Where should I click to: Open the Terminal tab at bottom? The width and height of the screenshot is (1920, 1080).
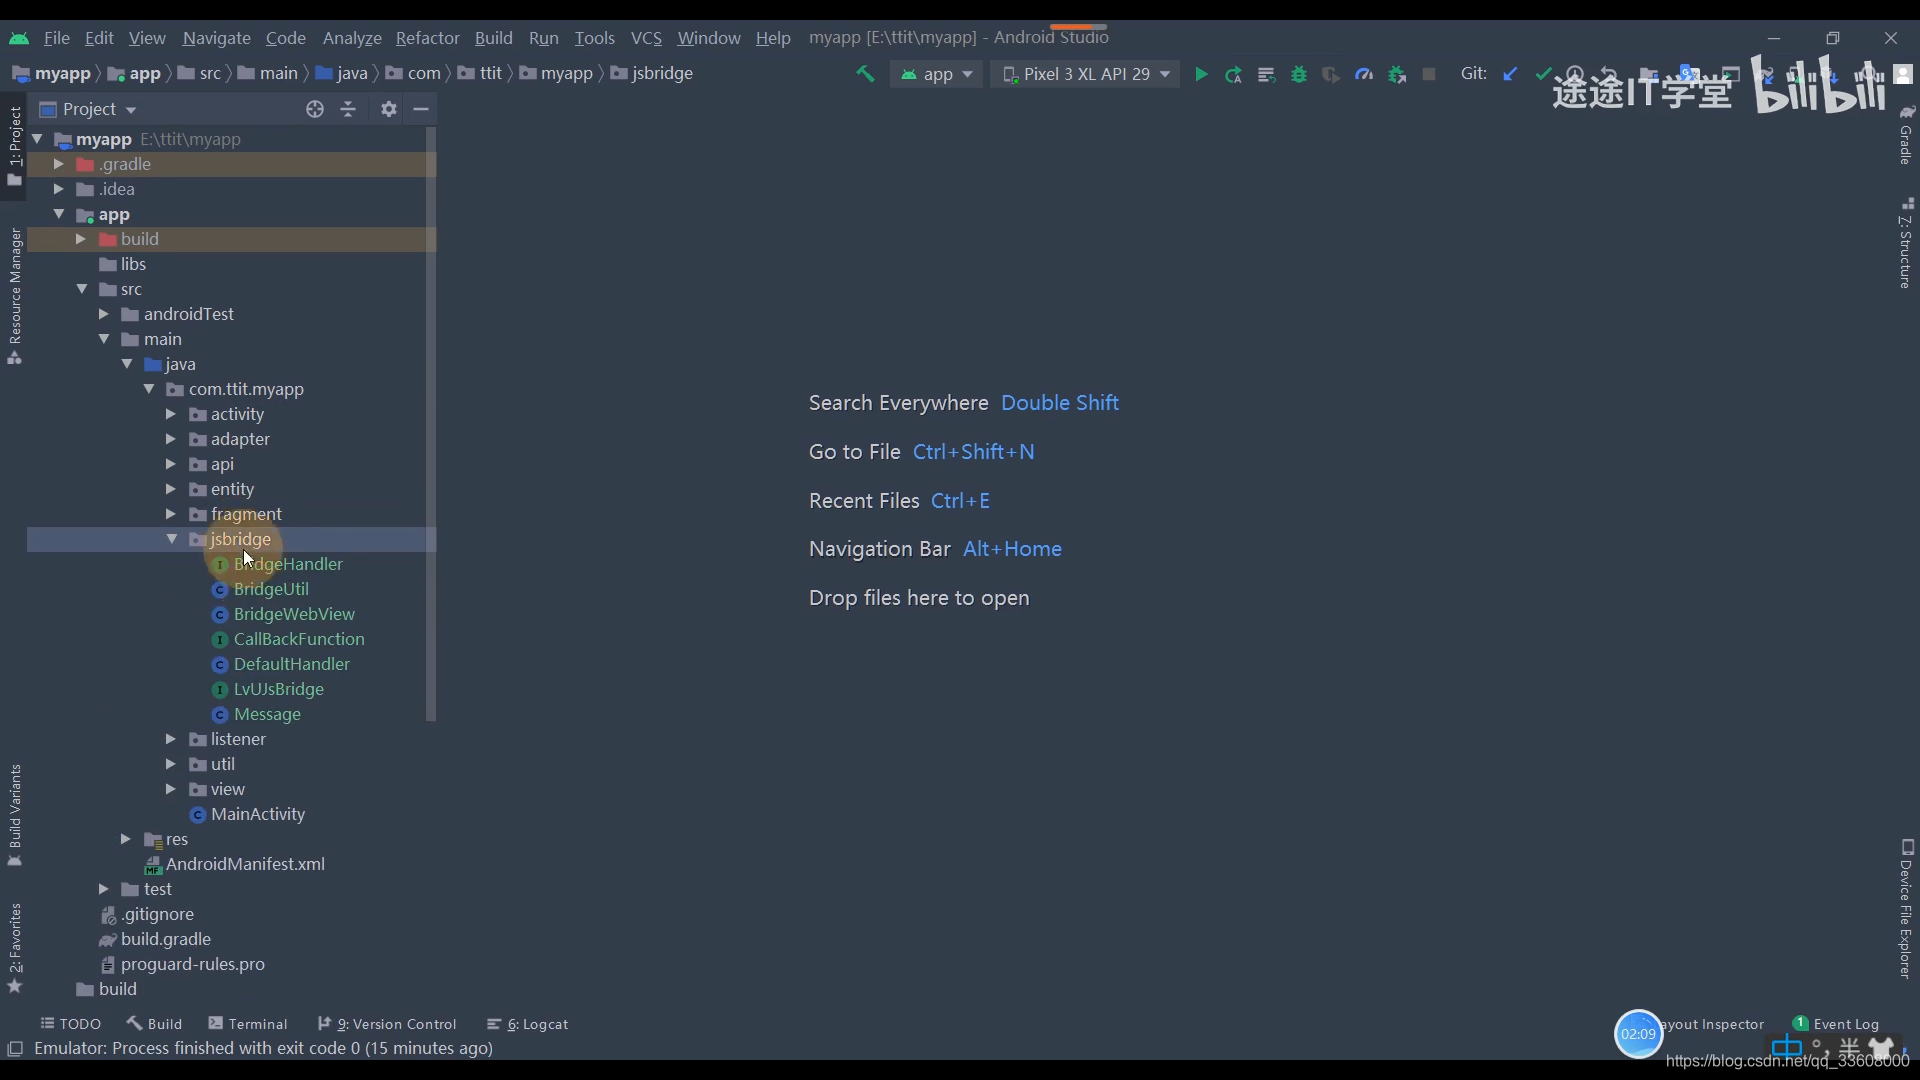(257, 1023)
